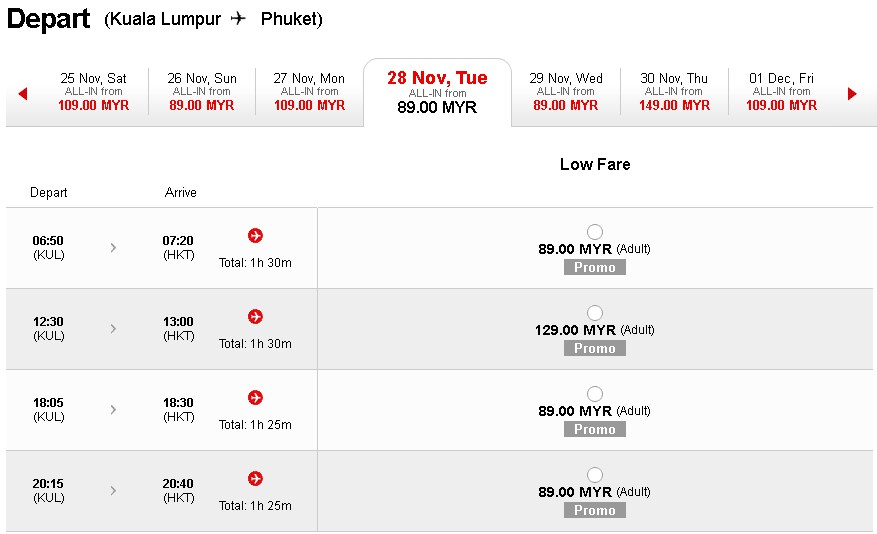Switch to the 26 Nov, Sun date tab
The height and width of the screenshot is (534, 877).
[202, 92]
